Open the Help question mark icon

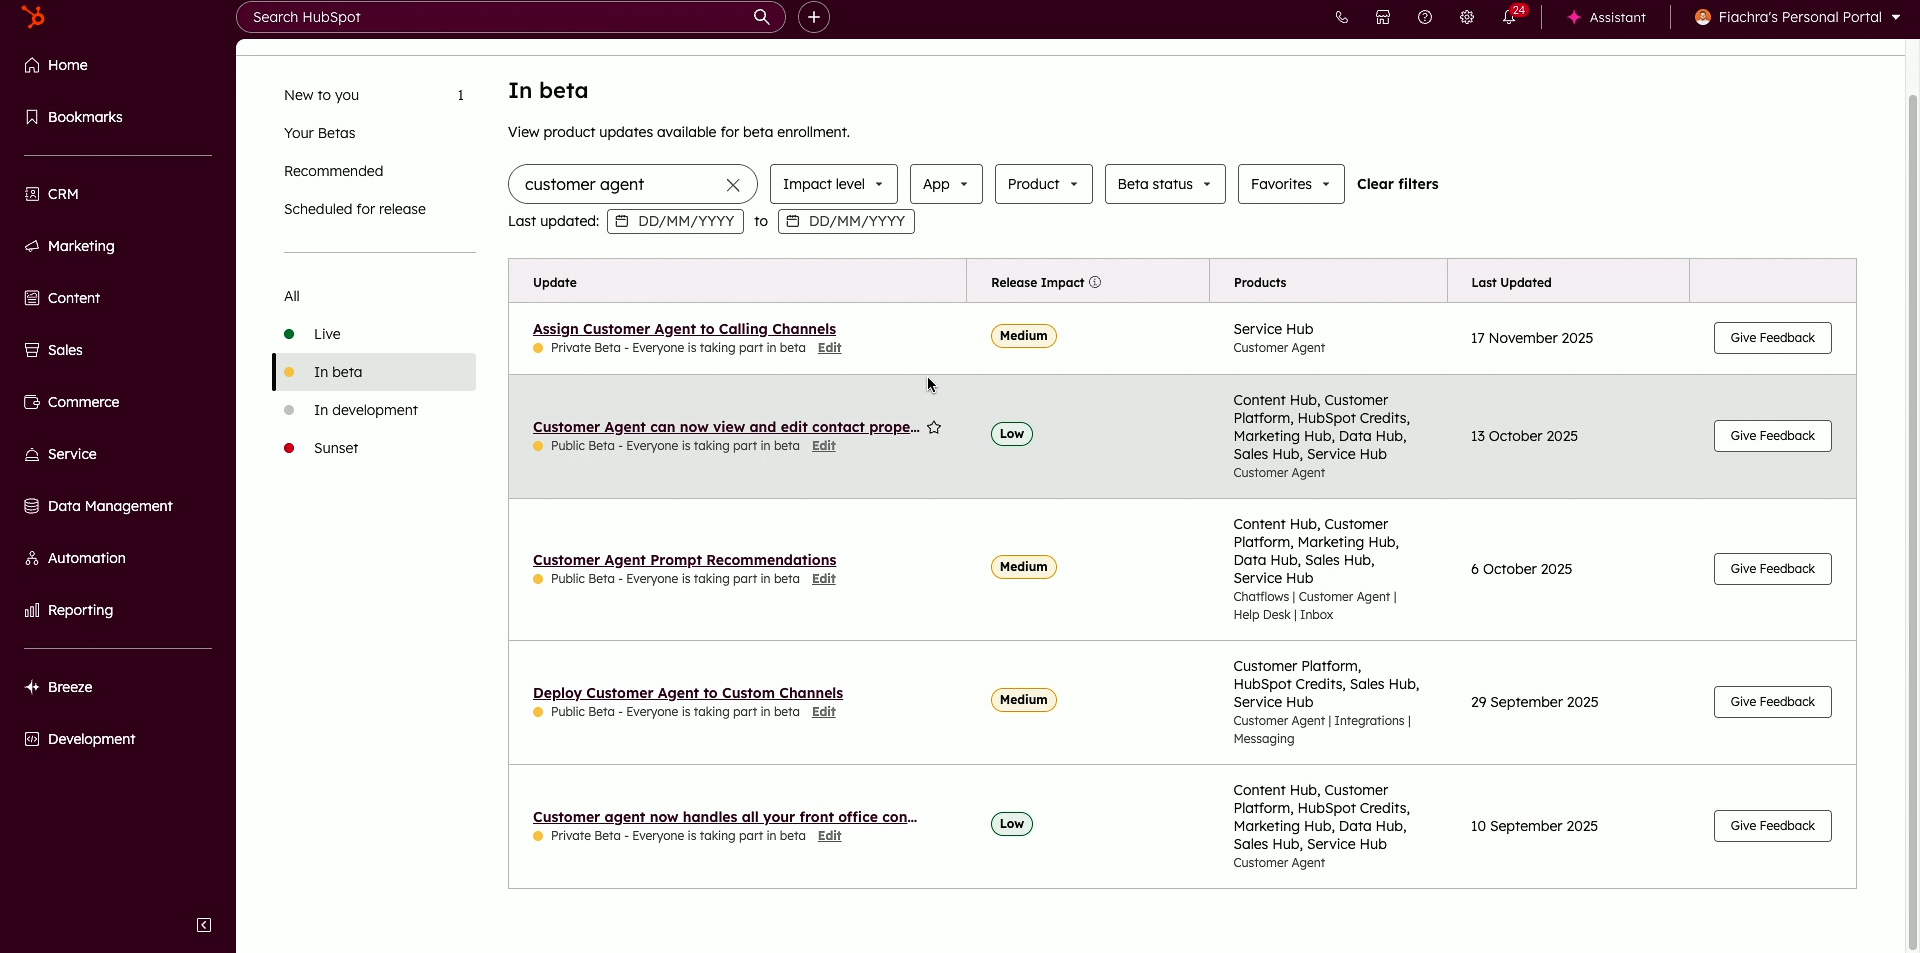coord(1425,17)
